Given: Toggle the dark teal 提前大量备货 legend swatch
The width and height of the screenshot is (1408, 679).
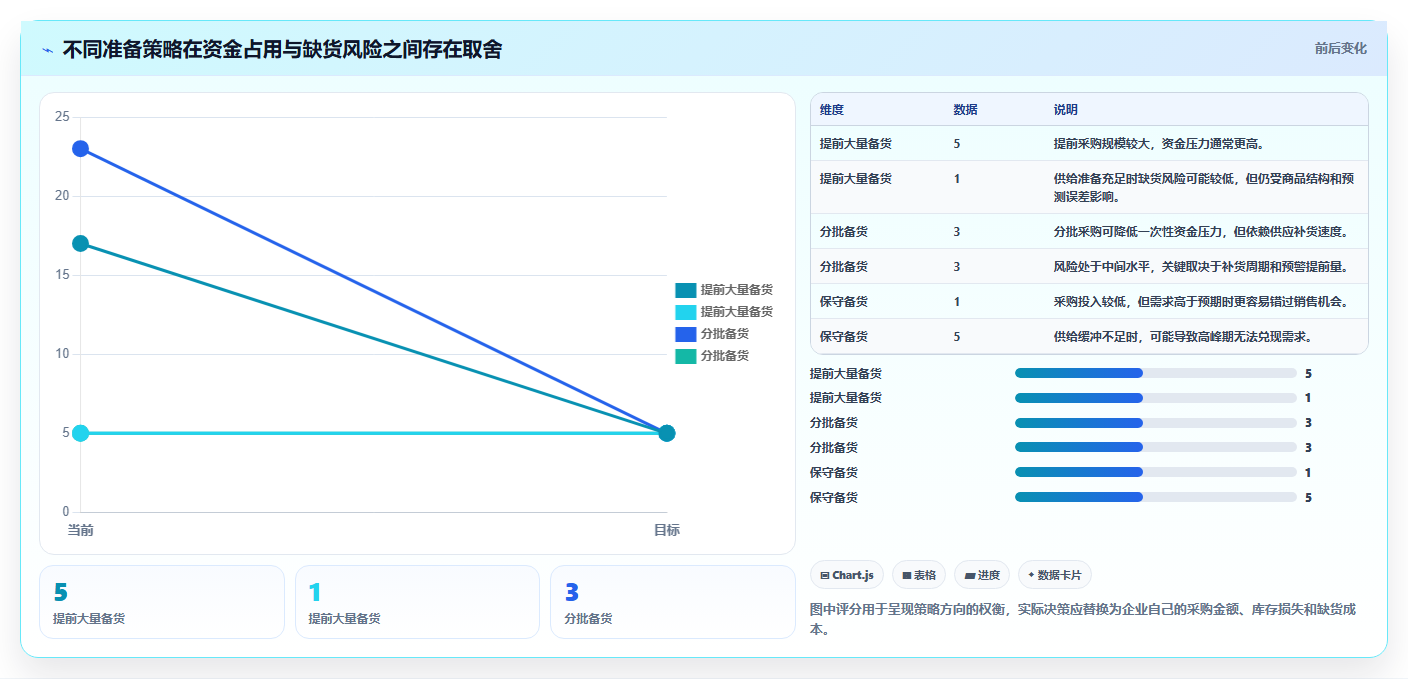Looking at the screenshot, I should [685, 290].
